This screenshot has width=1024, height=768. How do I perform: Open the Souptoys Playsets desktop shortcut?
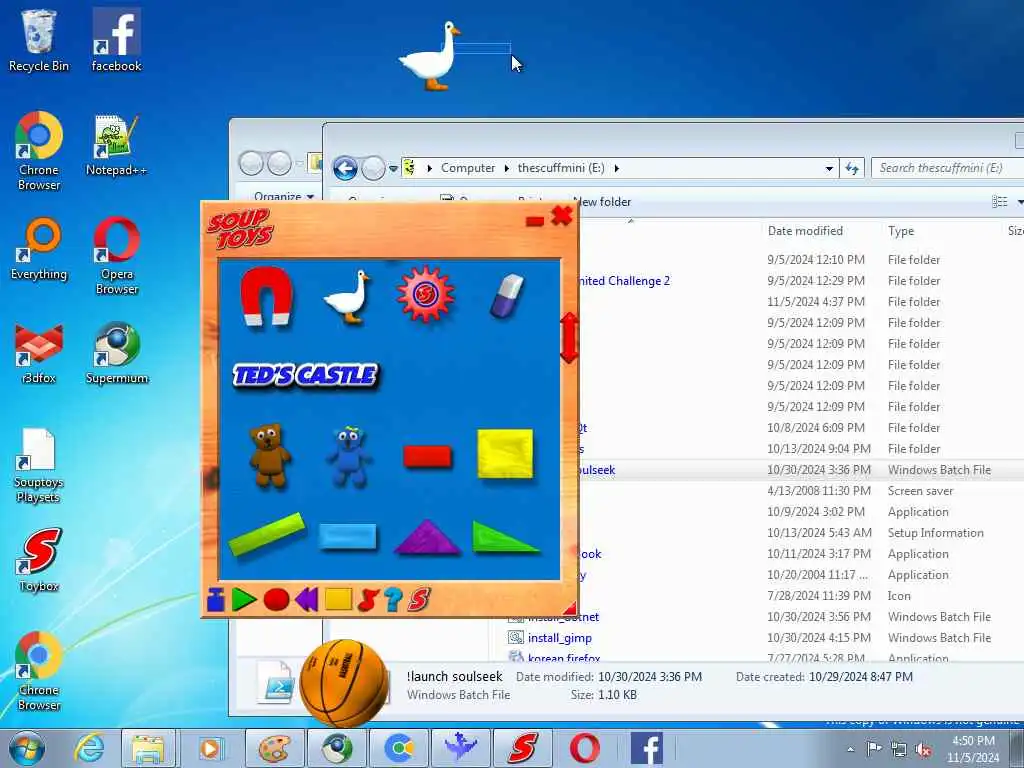click(x=39, y=466)
